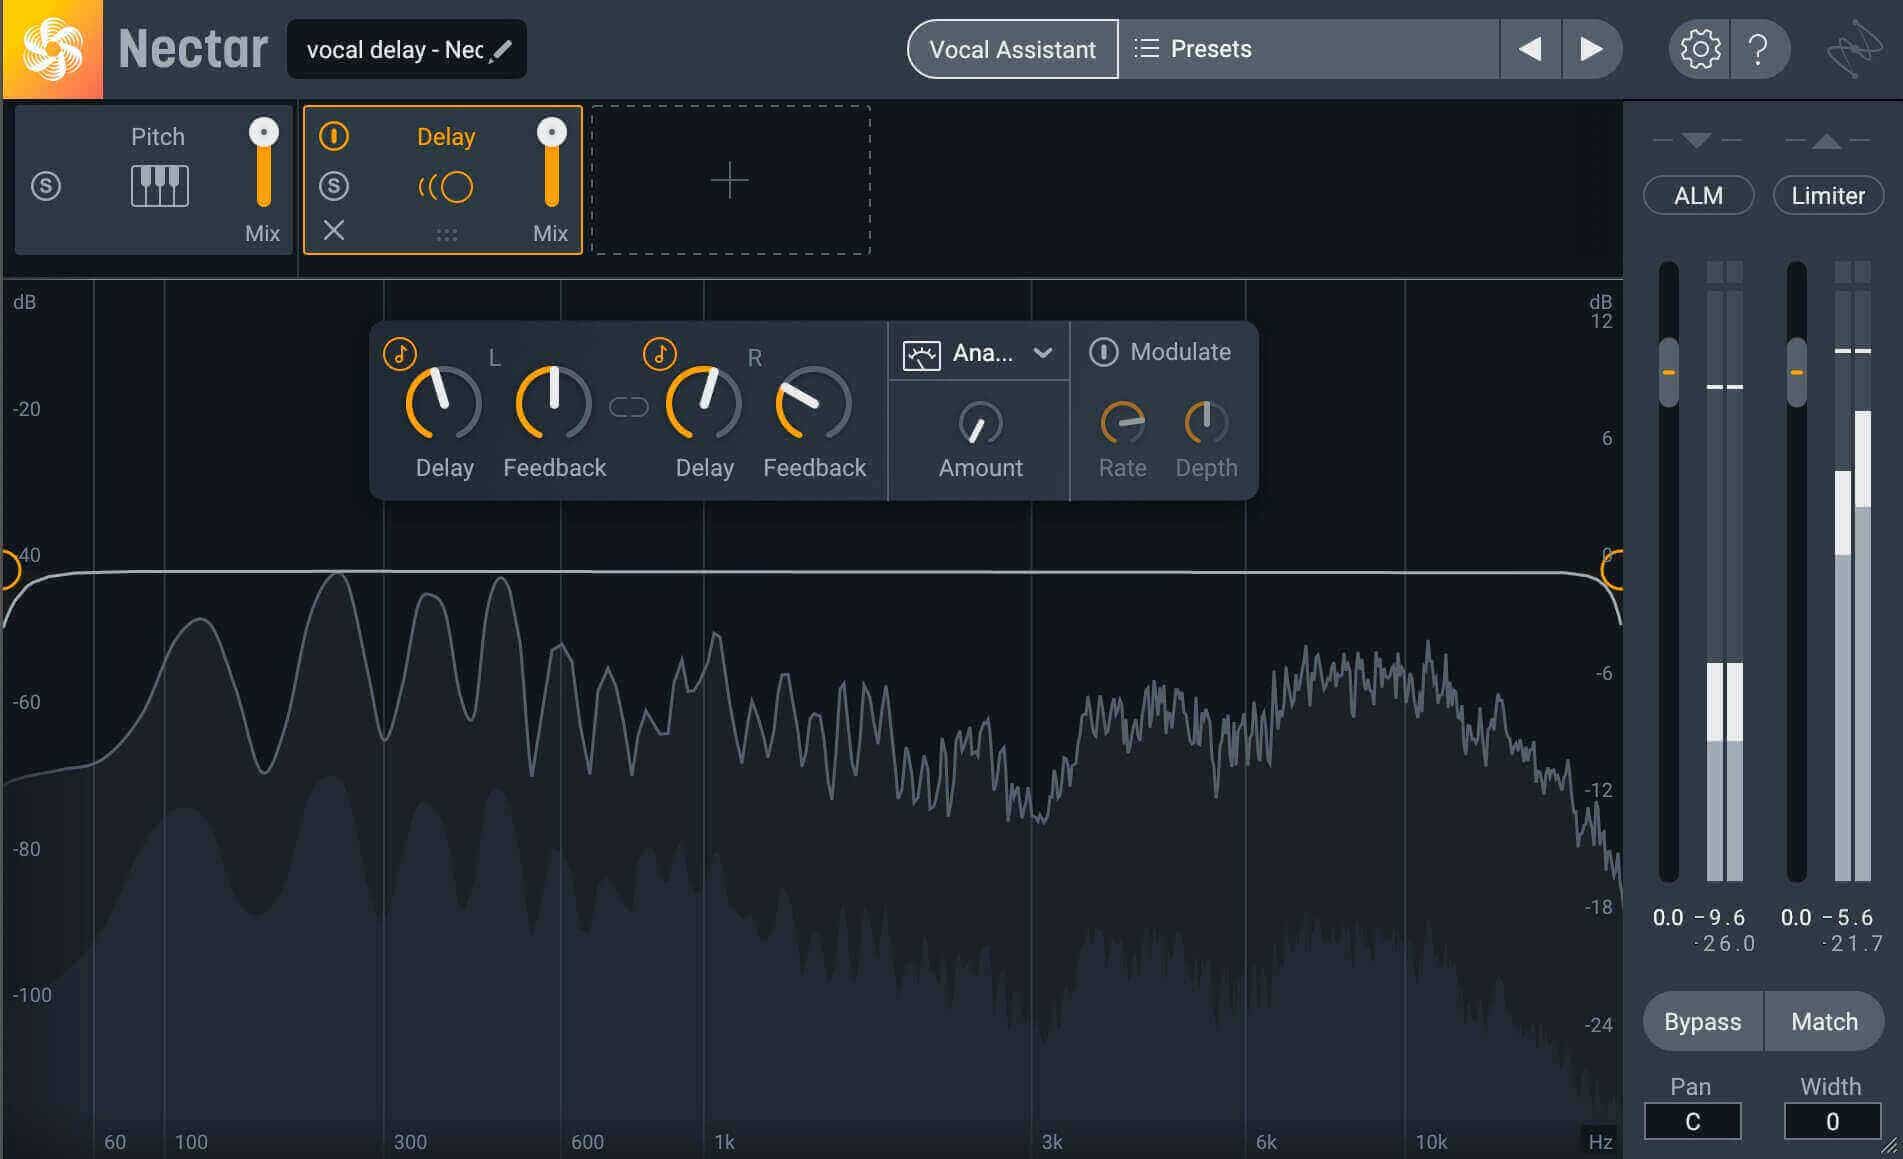
Task: Toggle left channel tempo sync note
Action: tap(400, 353)
